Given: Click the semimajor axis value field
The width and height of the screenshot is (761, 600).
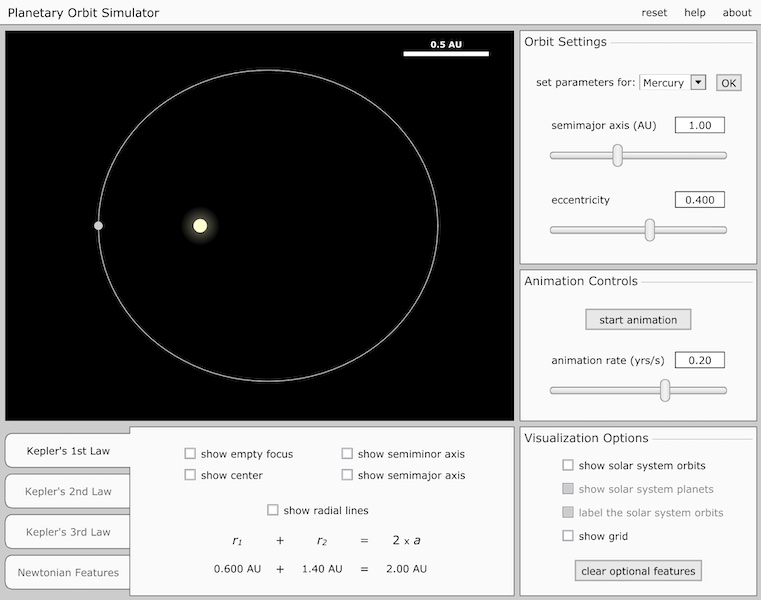Looking at the screenshot, I should tap(699, 125).
